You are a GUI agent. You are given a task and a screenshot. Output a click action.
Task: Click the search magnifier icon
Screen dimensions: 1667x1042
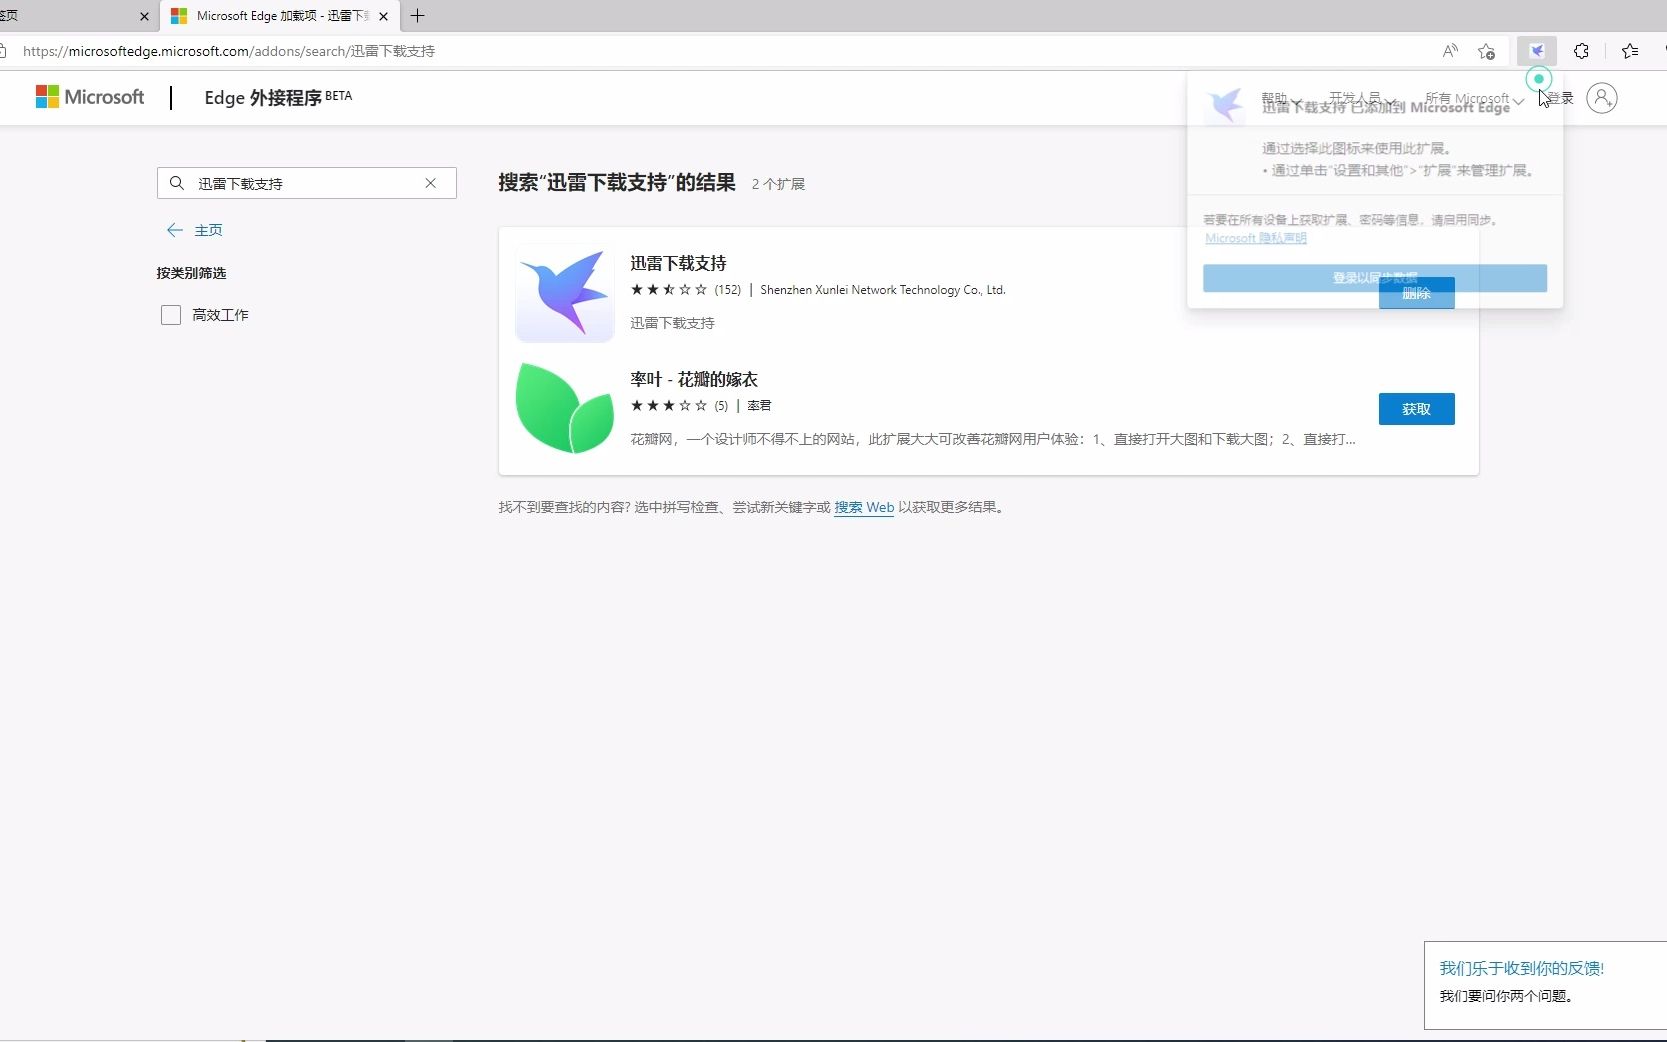(177, 183)
